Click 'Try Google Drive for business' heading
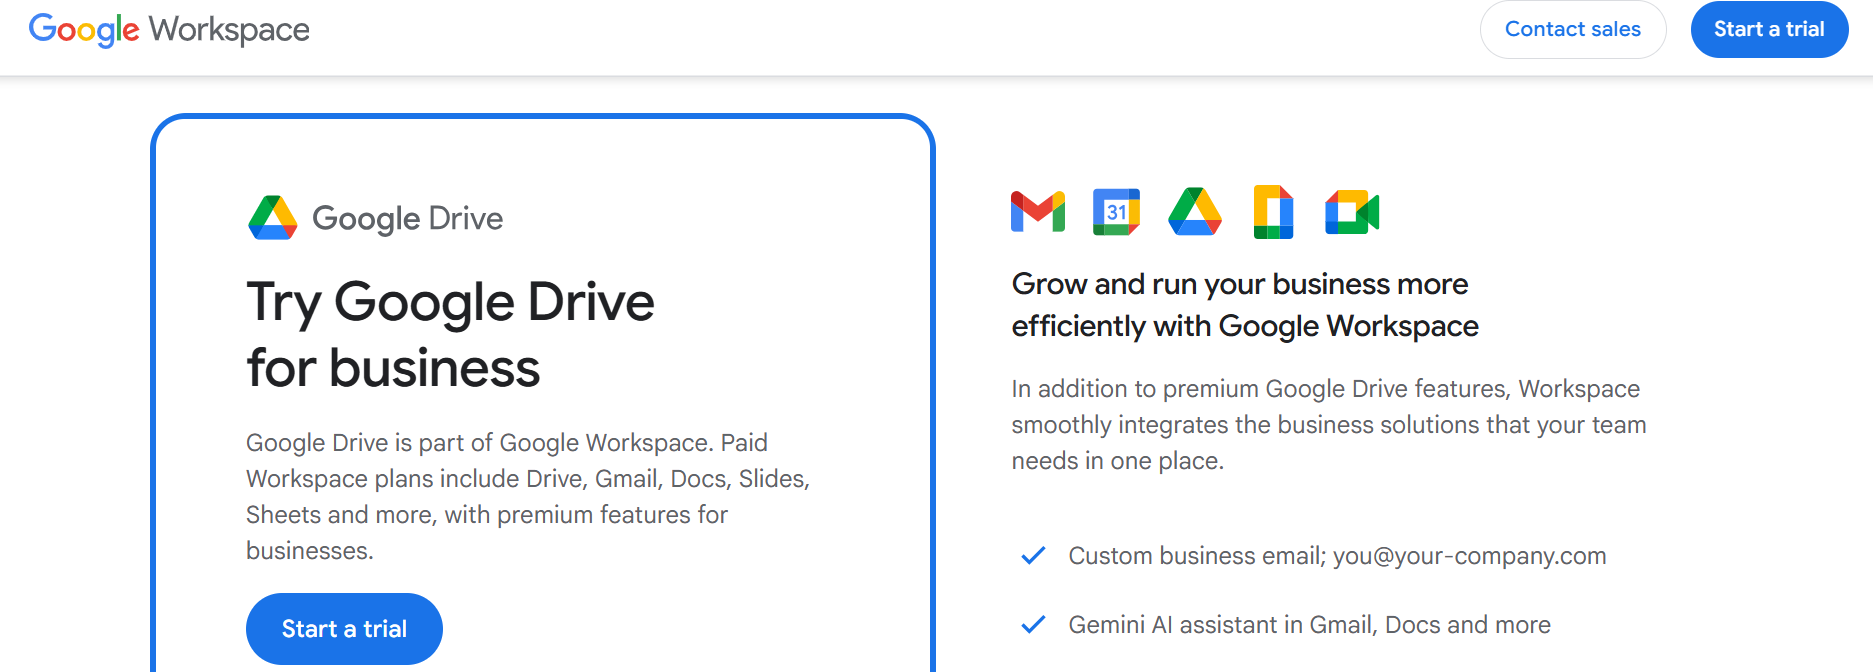This screenshot has width=1873, height=672. click(450, 334)
